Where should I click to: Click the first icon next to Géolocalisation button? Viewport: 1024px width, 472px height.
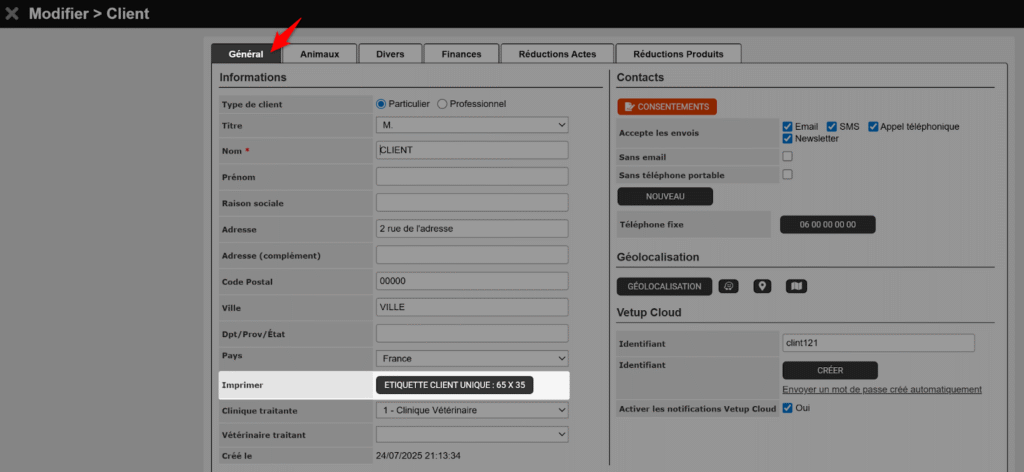click(x=729, y=287)
